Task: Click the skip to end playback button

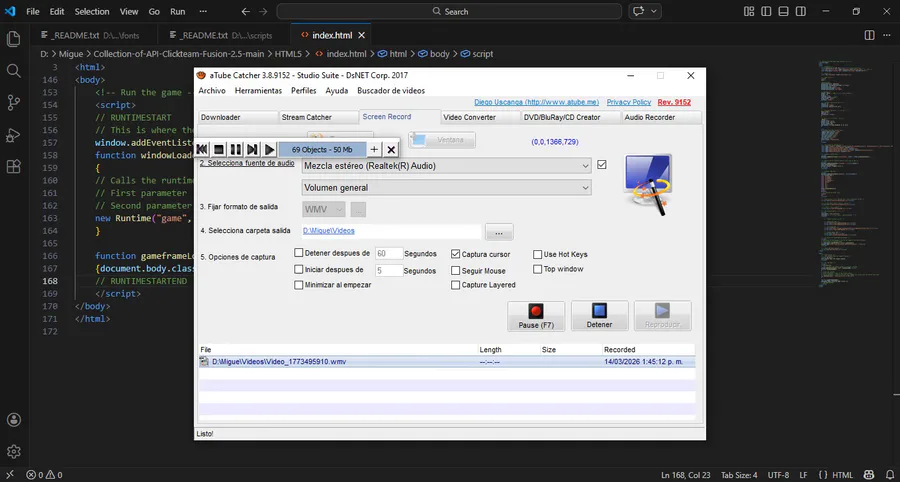Action: pyautogui.click(x=252, y=150)
